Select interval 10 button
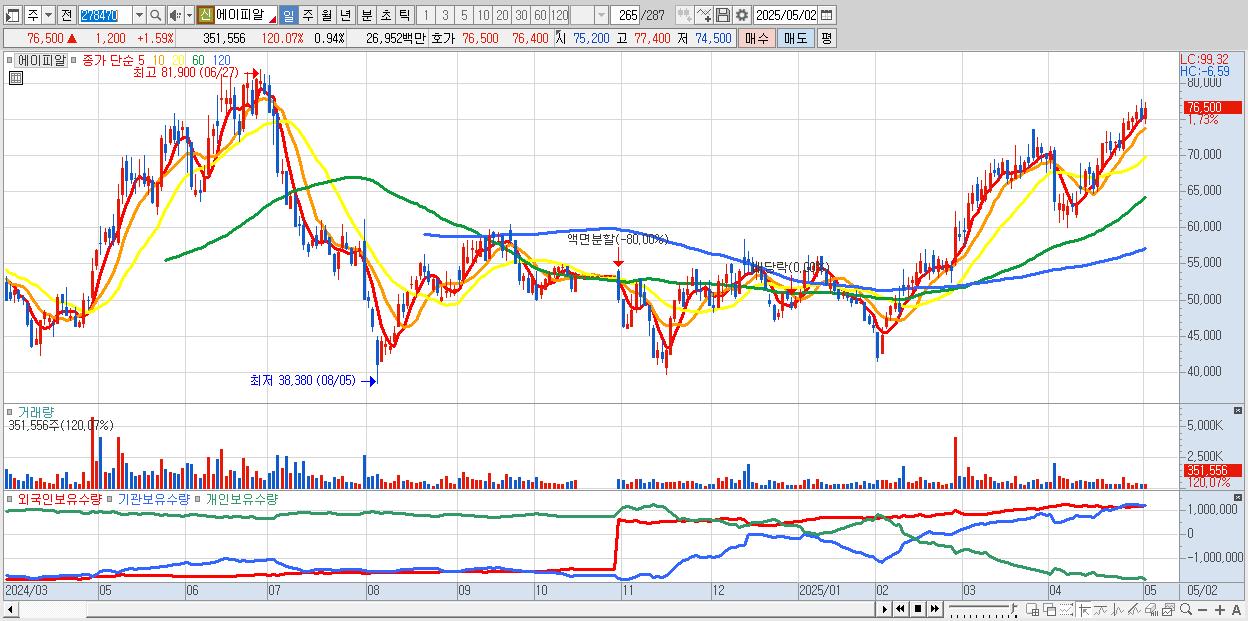Viewport: 1248px width, 621px height. tap(483, 15)
